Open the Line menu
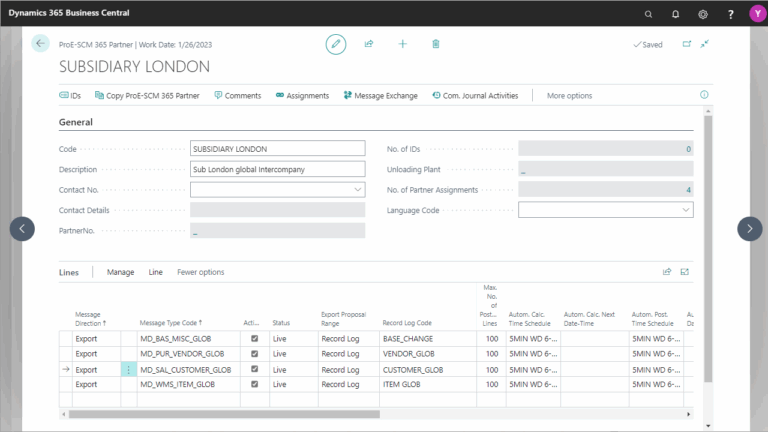 click(155, 272)
